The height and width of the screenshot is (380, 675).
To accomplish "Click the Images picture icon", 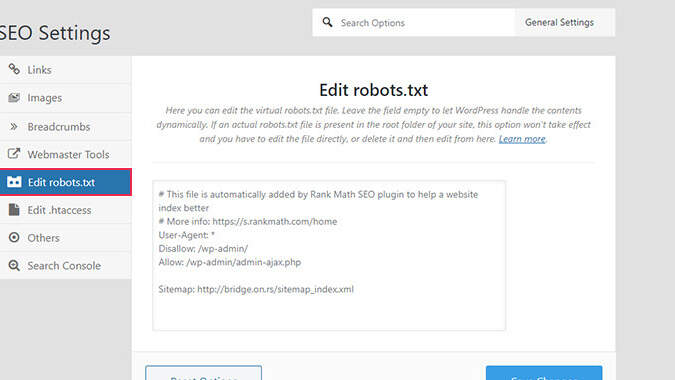I will 14,98.
